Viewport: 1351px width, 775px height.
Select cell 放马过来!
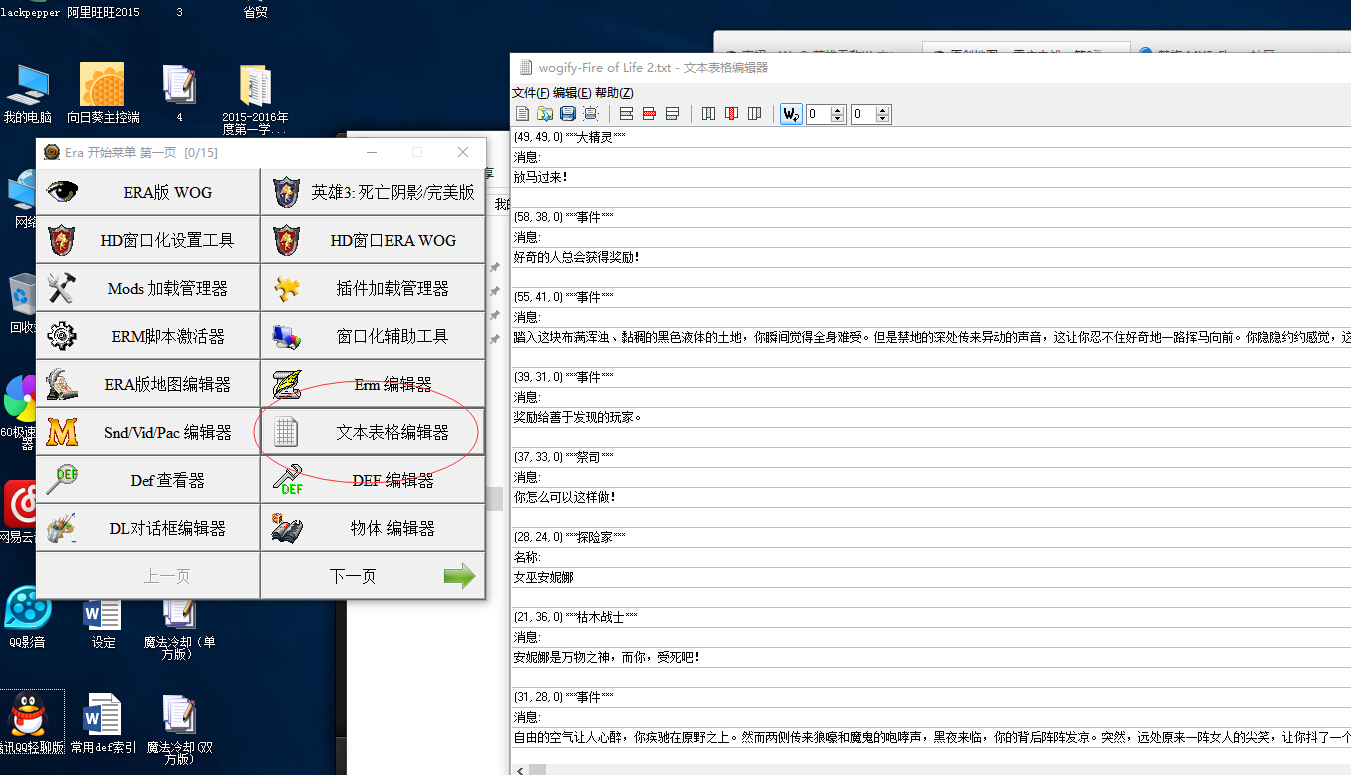coord(931,177)
